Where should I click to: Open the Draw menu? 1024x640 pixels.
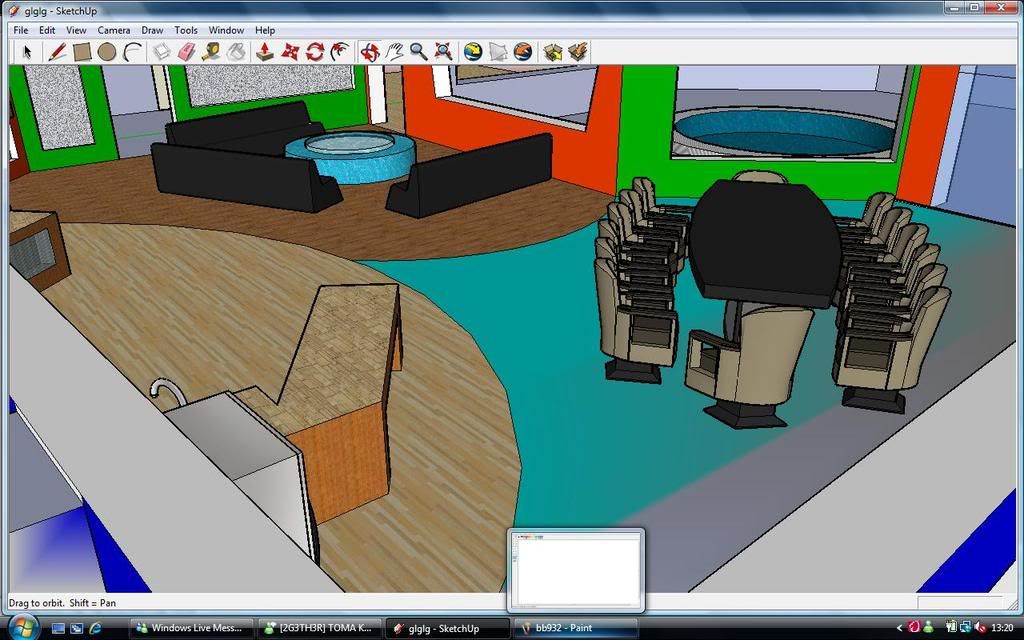(x=152, y=30)
